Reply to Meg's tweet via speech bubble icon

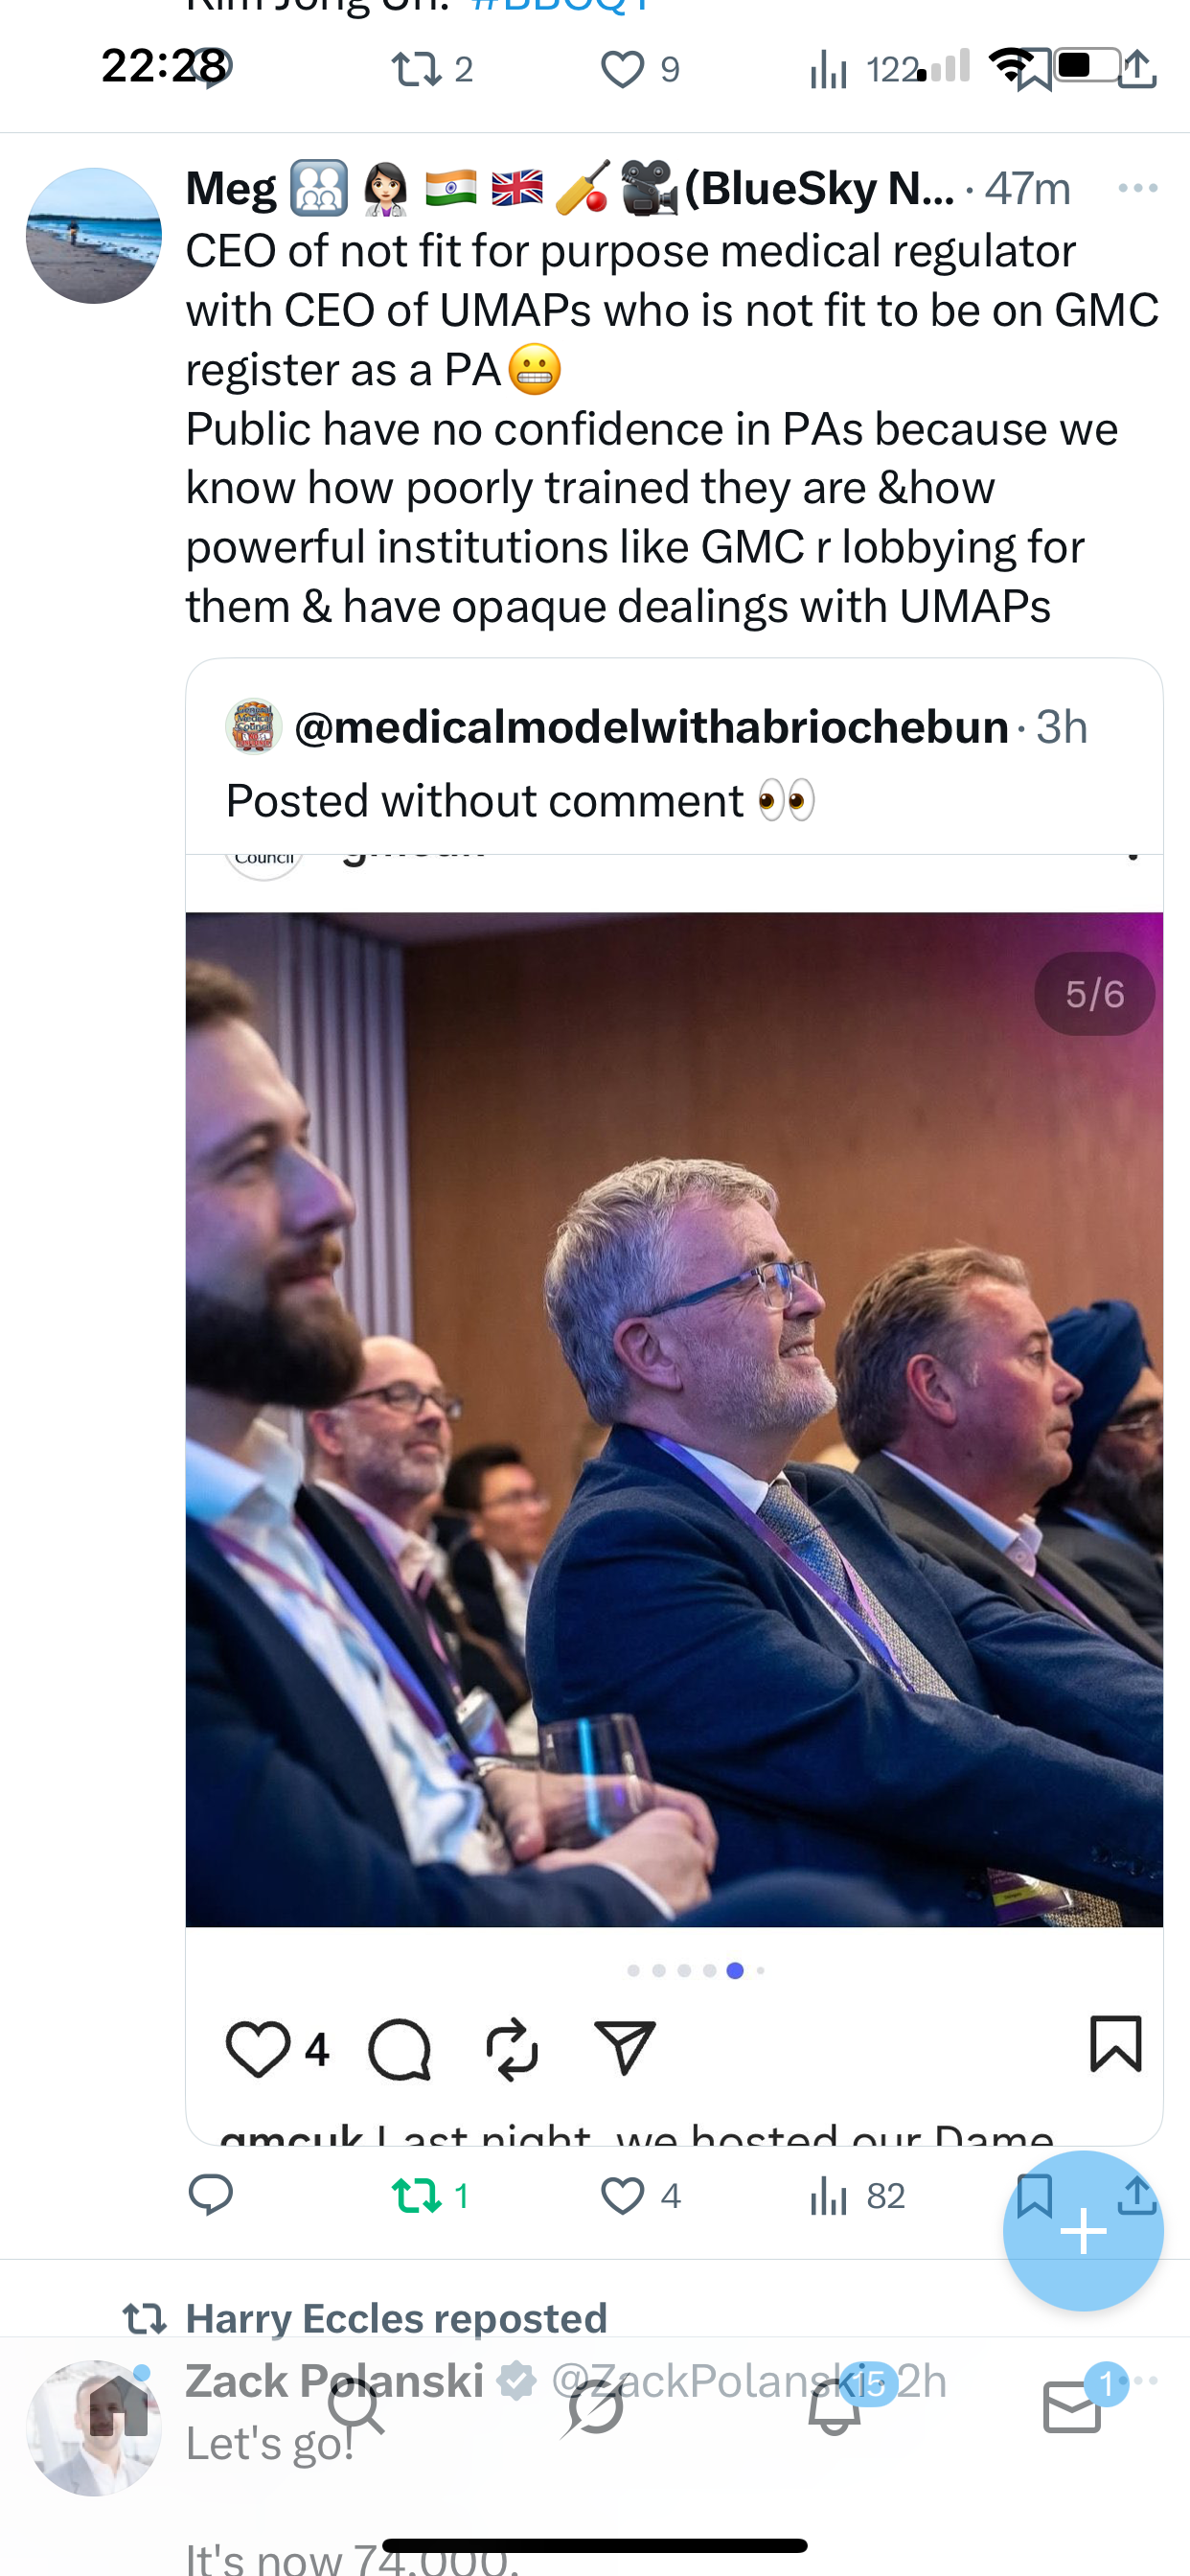coord(210,2196)
